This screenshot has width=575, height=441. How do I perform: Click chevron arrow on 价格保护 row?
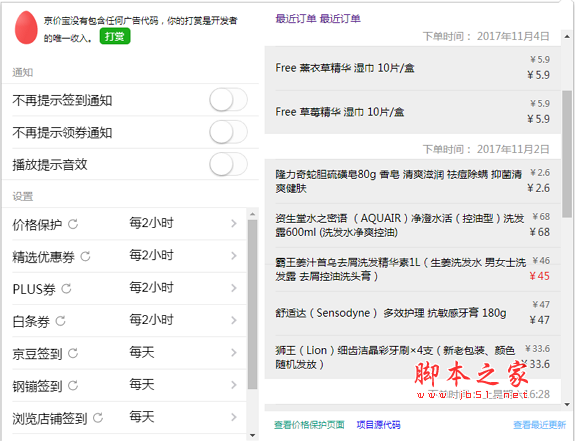[234, 223]
